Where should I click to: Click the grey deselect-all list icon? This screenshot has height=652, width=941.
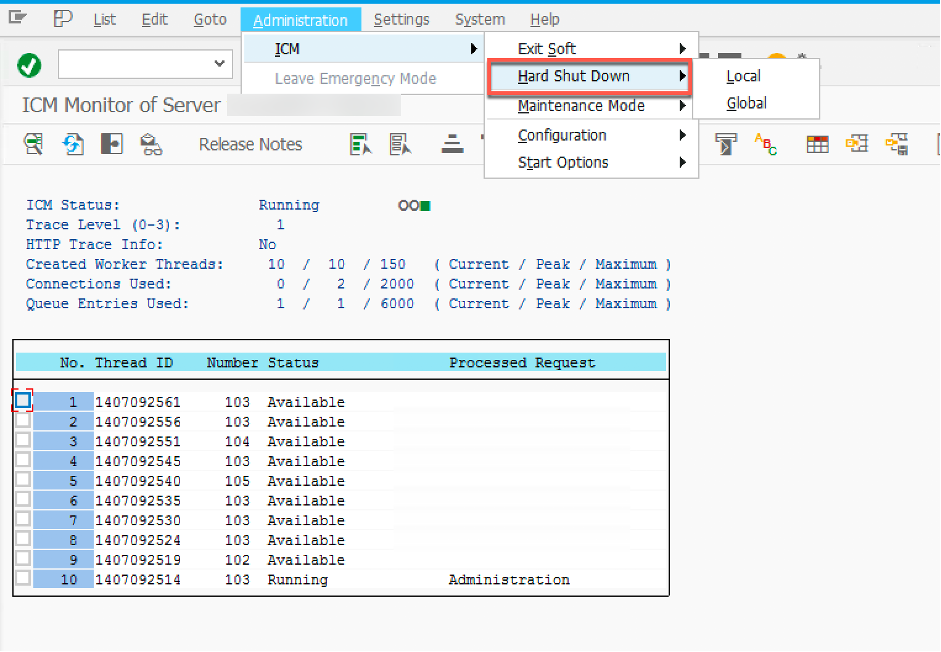(x=400, y=145)
